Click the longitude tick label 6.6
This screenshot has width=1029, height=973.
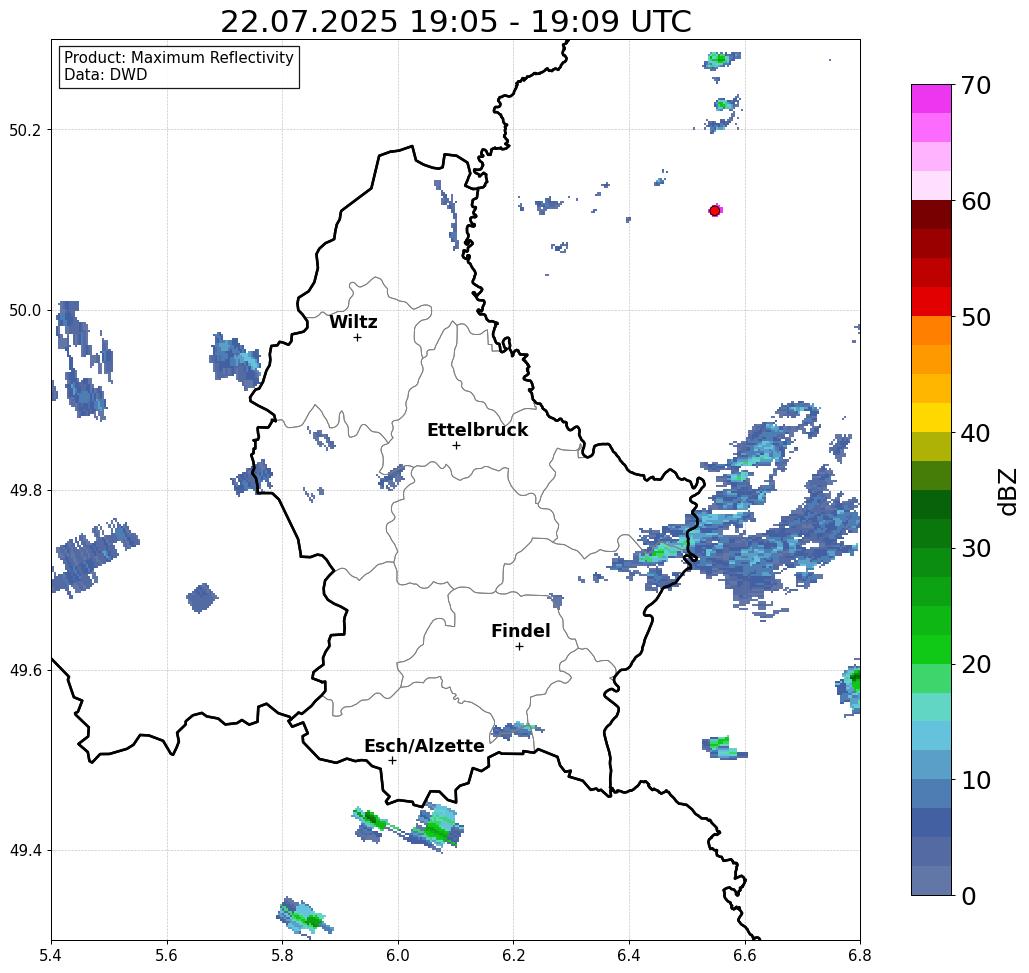point(744,955)
